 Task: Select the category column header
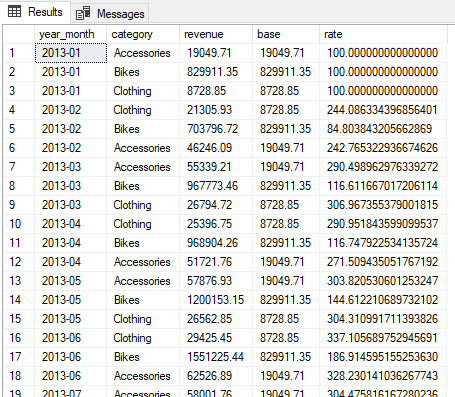(143, 34)
